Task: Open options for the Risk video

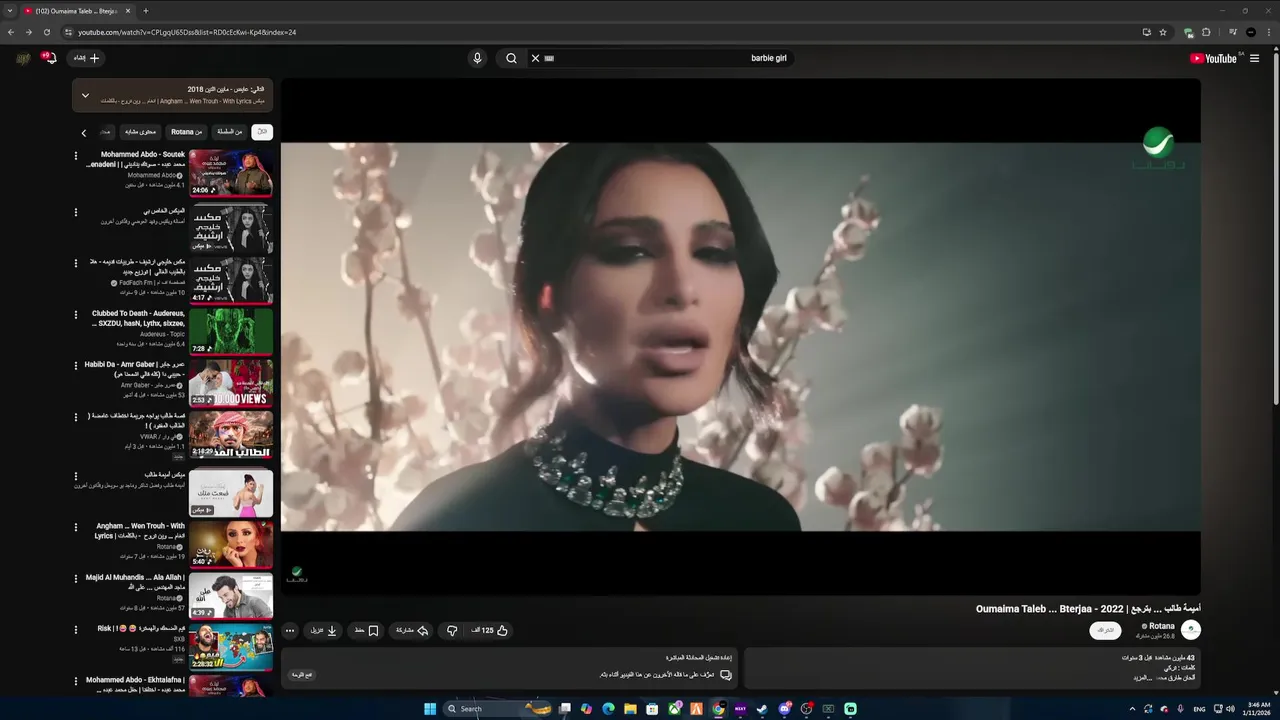Action: pos(76,630)
